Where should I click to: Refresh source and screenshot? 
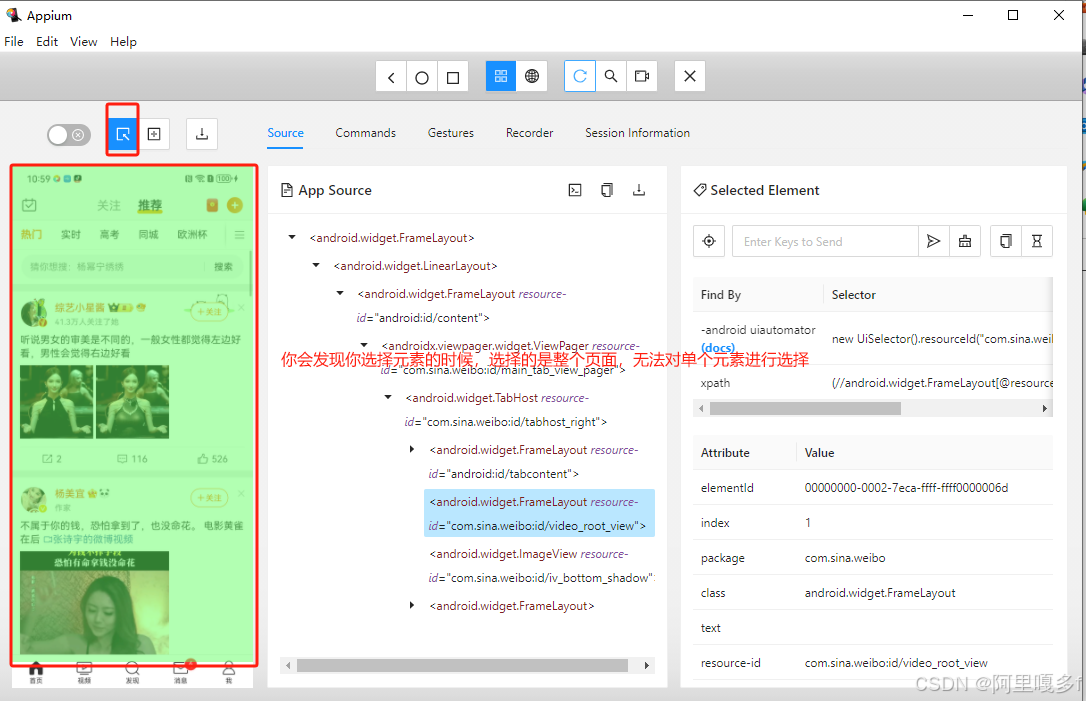[580, 76]
